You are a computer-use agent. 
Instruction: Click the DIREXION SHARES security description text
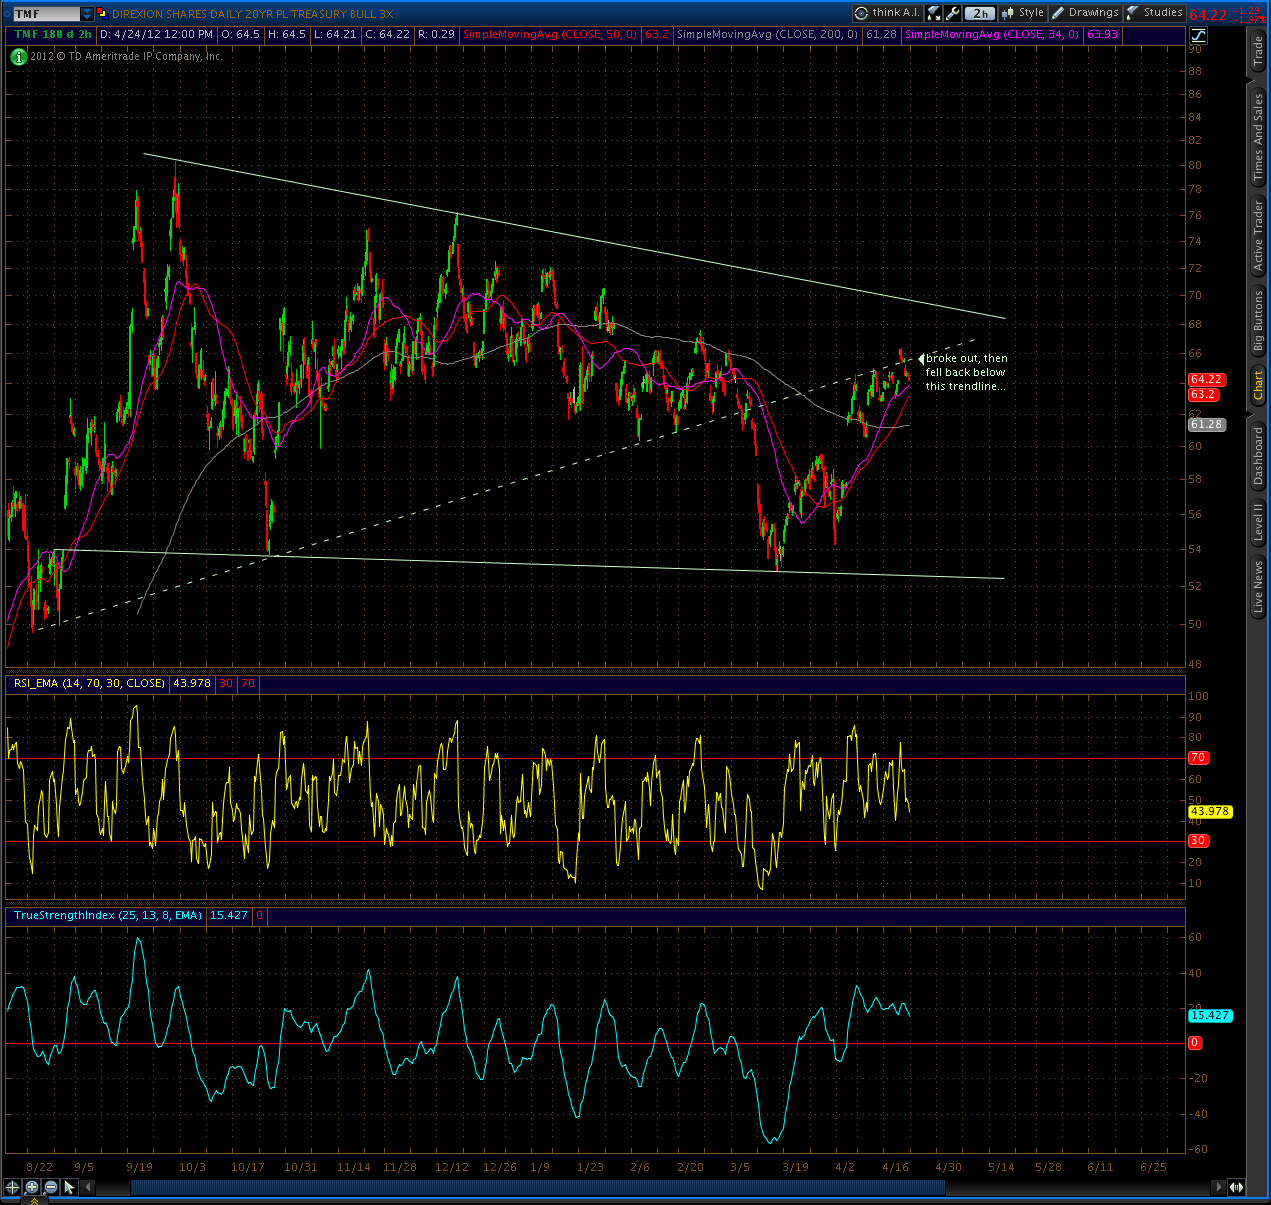click(253, 14)
